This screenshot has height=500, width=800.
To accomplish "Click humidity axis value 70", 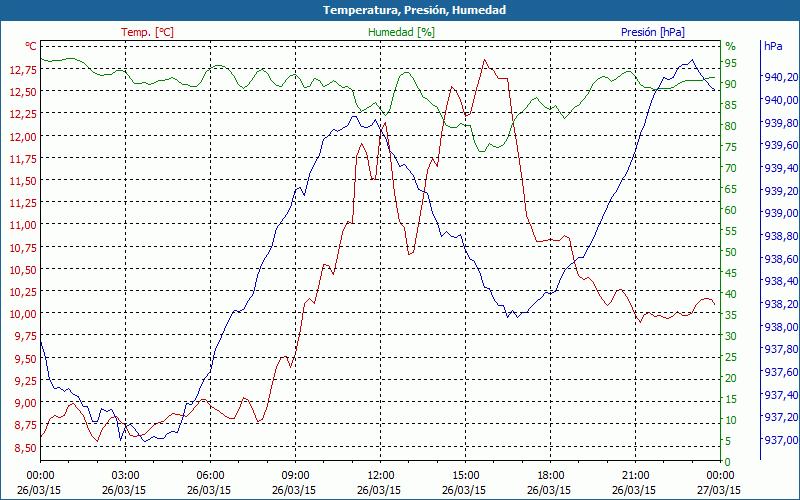I will click(731, 168).
